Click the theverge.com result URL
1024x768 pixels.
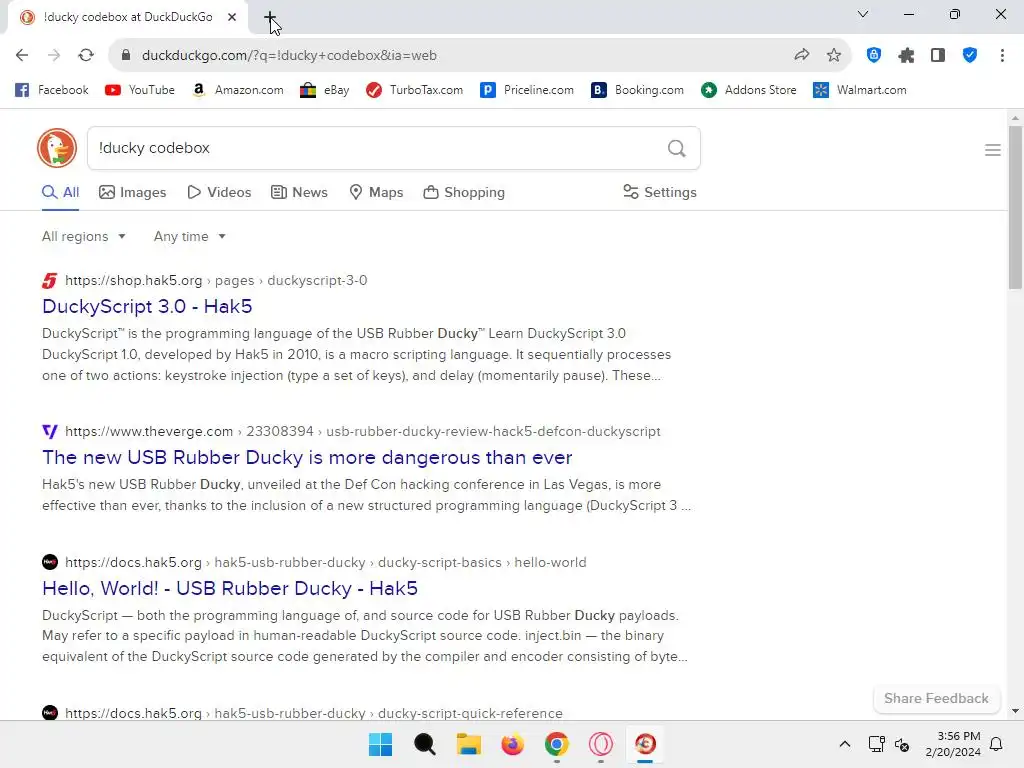(x=362, y=432)
